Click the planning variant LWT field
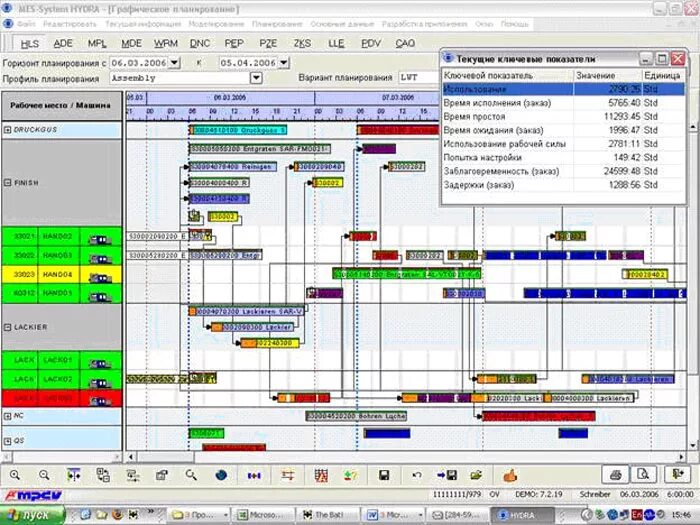 [418, 78]
